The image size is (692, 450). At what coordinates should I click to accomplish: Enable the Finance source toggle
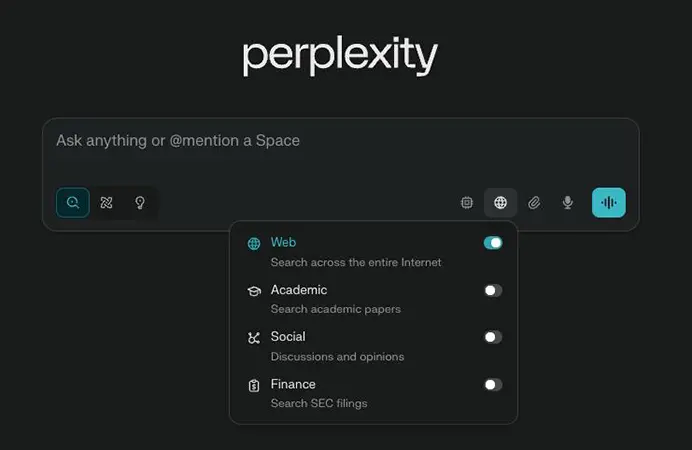[493, 384]
